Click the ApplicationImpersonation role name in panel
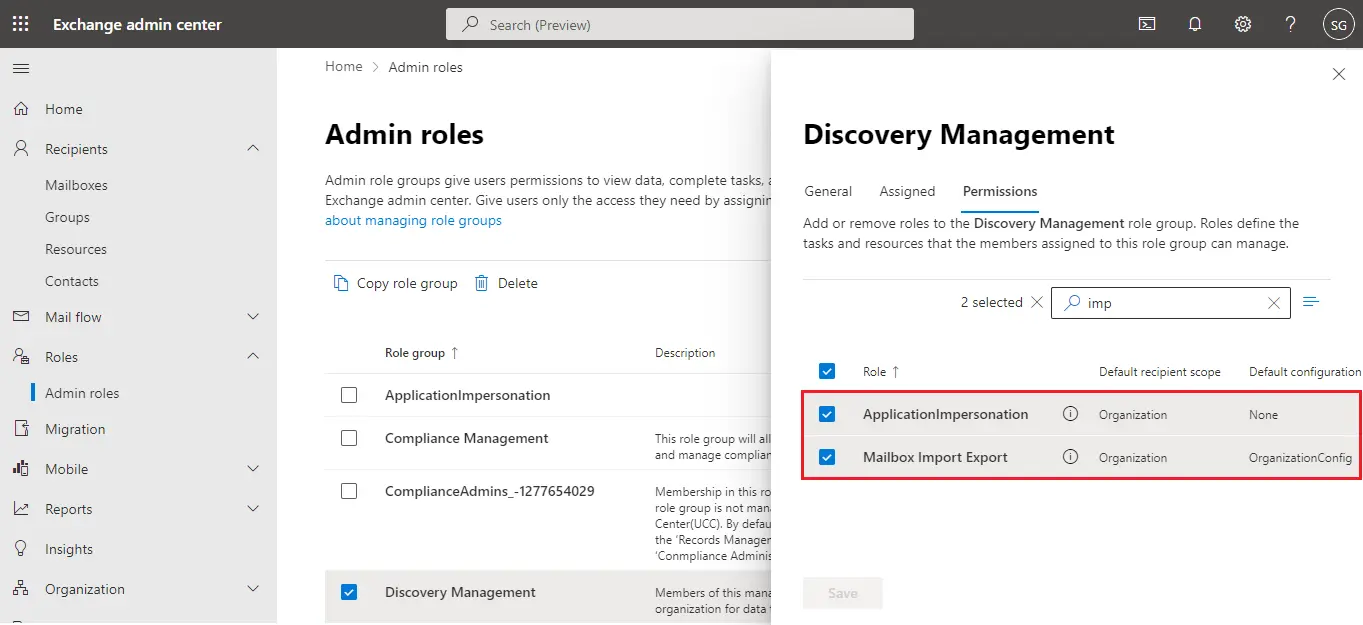Image resolution: width=1363 pixels, height=625 pixels. click(945, 414)
